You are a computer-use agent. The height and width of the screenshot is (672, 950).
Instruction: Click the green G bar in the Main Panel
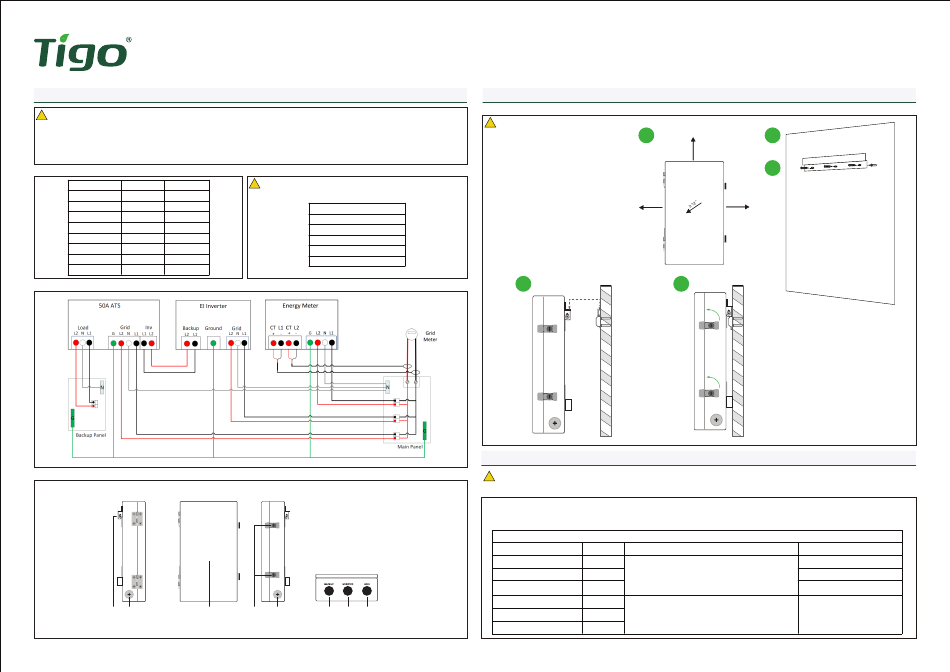click(425, 430)
